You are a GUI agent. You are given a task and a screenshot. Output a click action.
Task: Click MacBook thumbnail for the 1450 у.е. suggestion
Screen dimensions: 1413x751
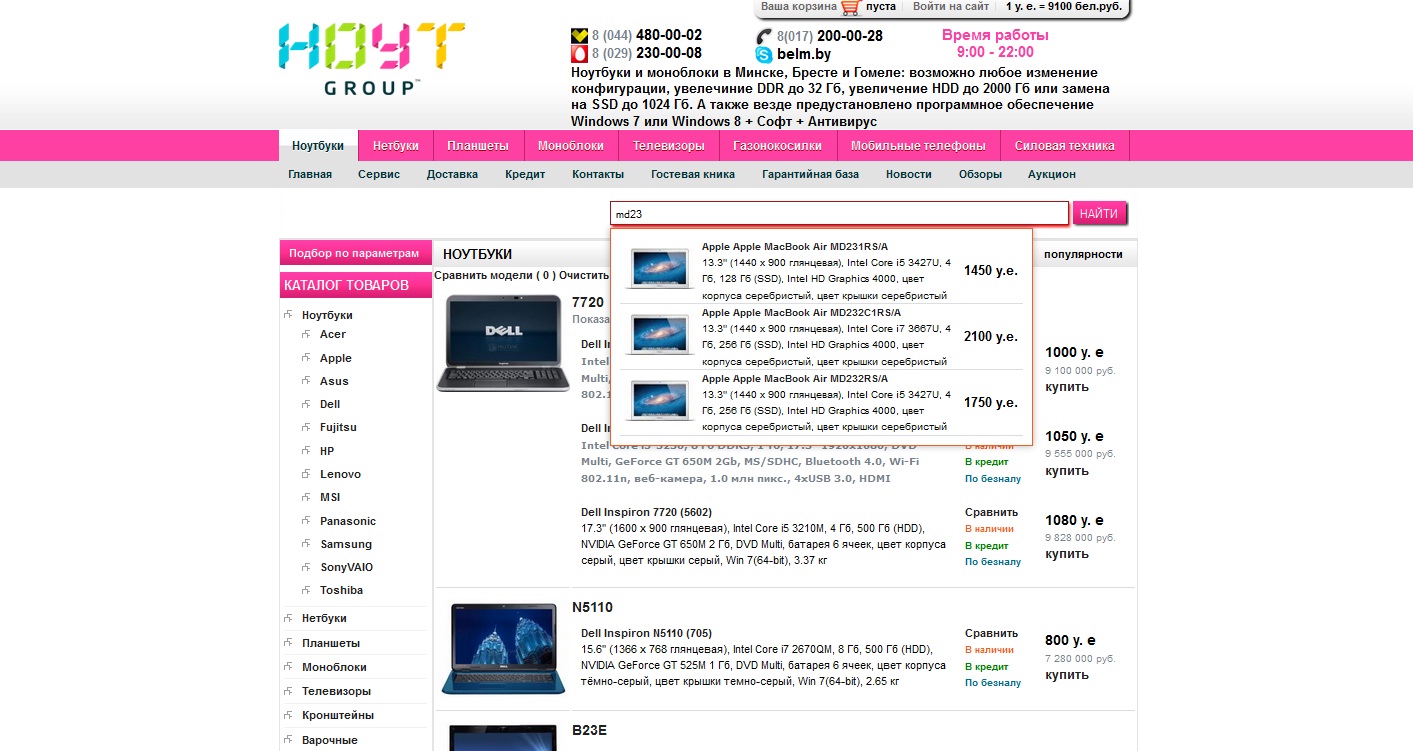click(x=660, y=269)
